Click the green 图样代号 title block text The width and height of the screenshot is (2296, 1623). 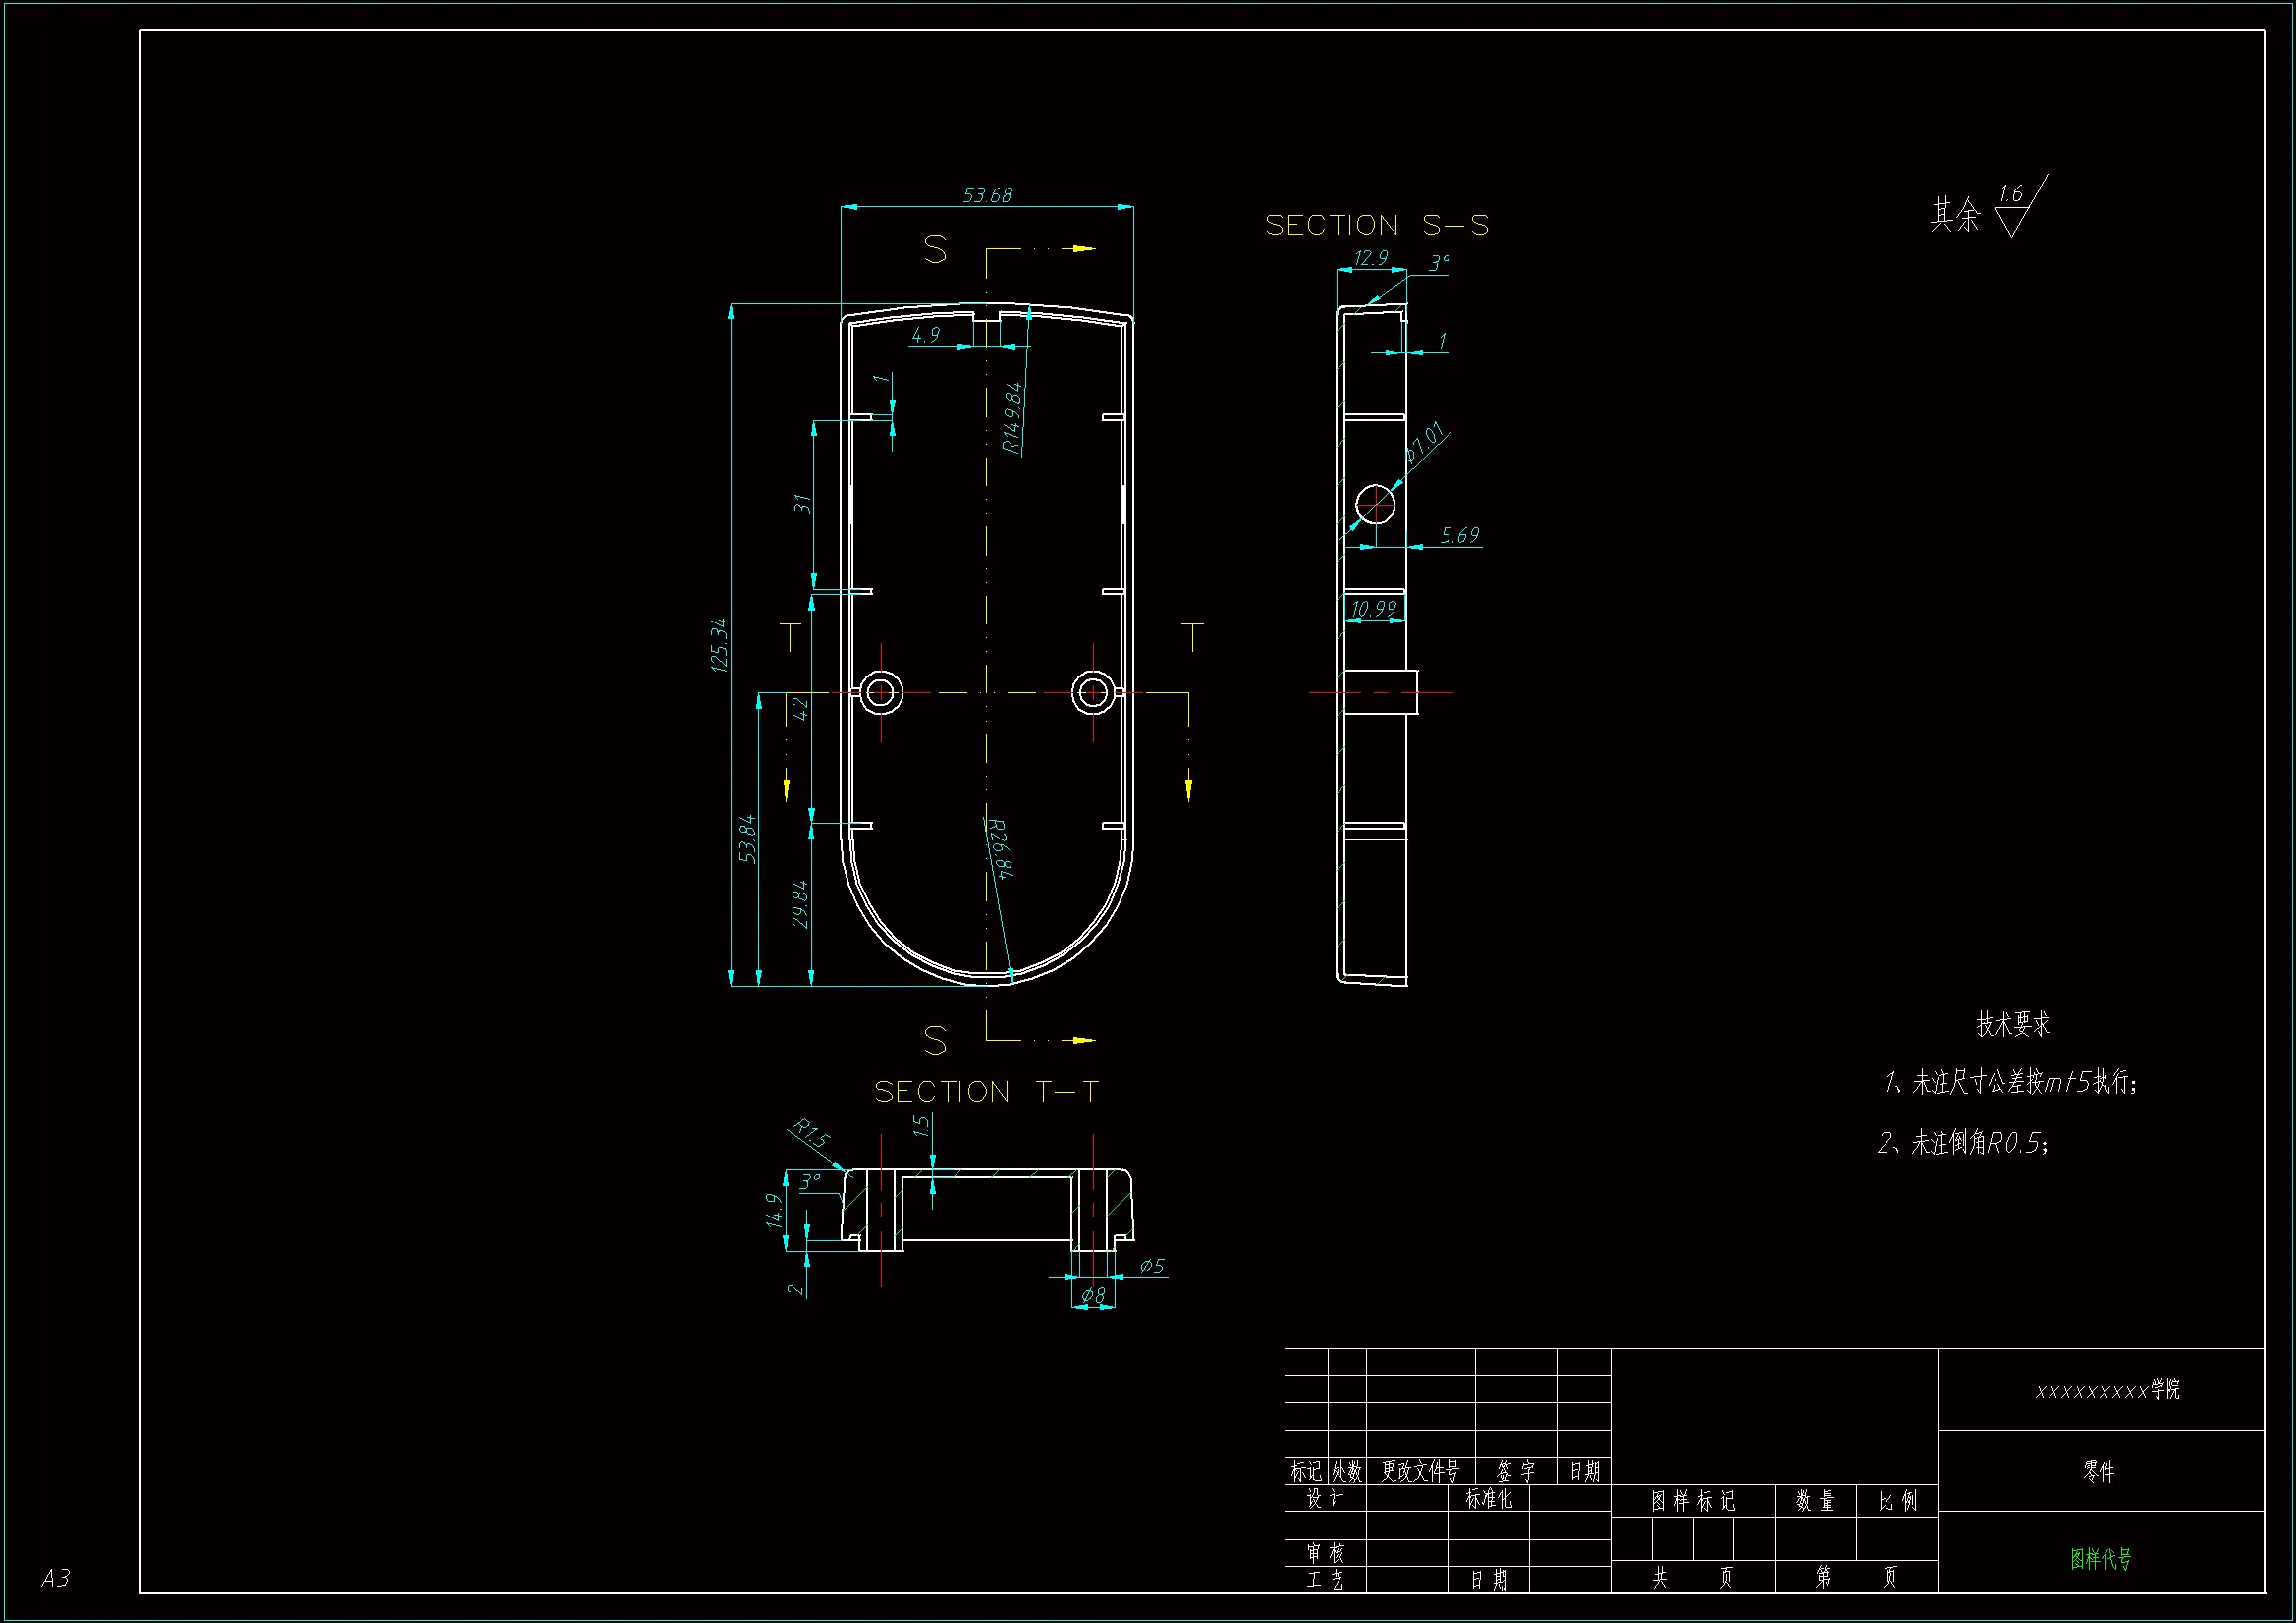coord(2100,1558)
